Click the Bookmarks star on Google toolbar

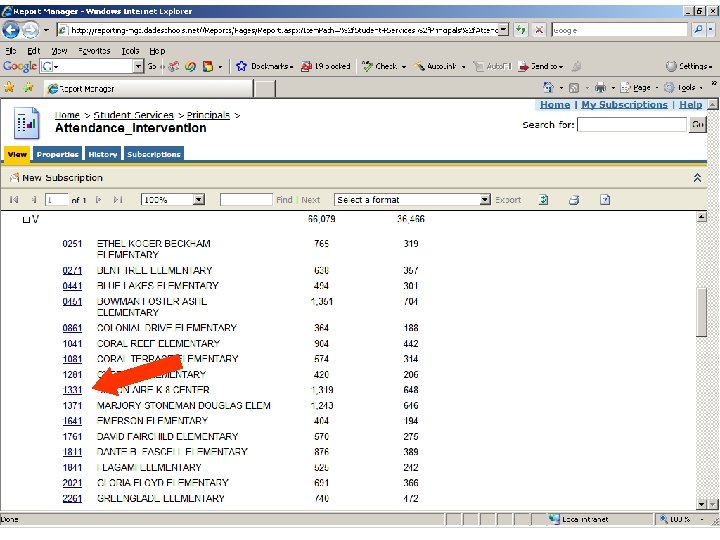click(241, 67)
